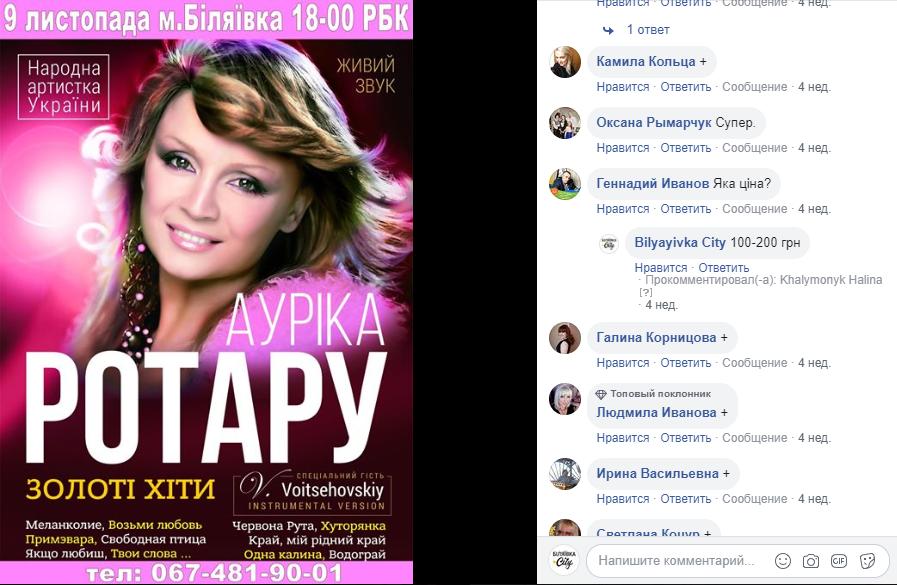Attach a photo using the camera icon
897x585 pixels.
click(x=811, y=561)
